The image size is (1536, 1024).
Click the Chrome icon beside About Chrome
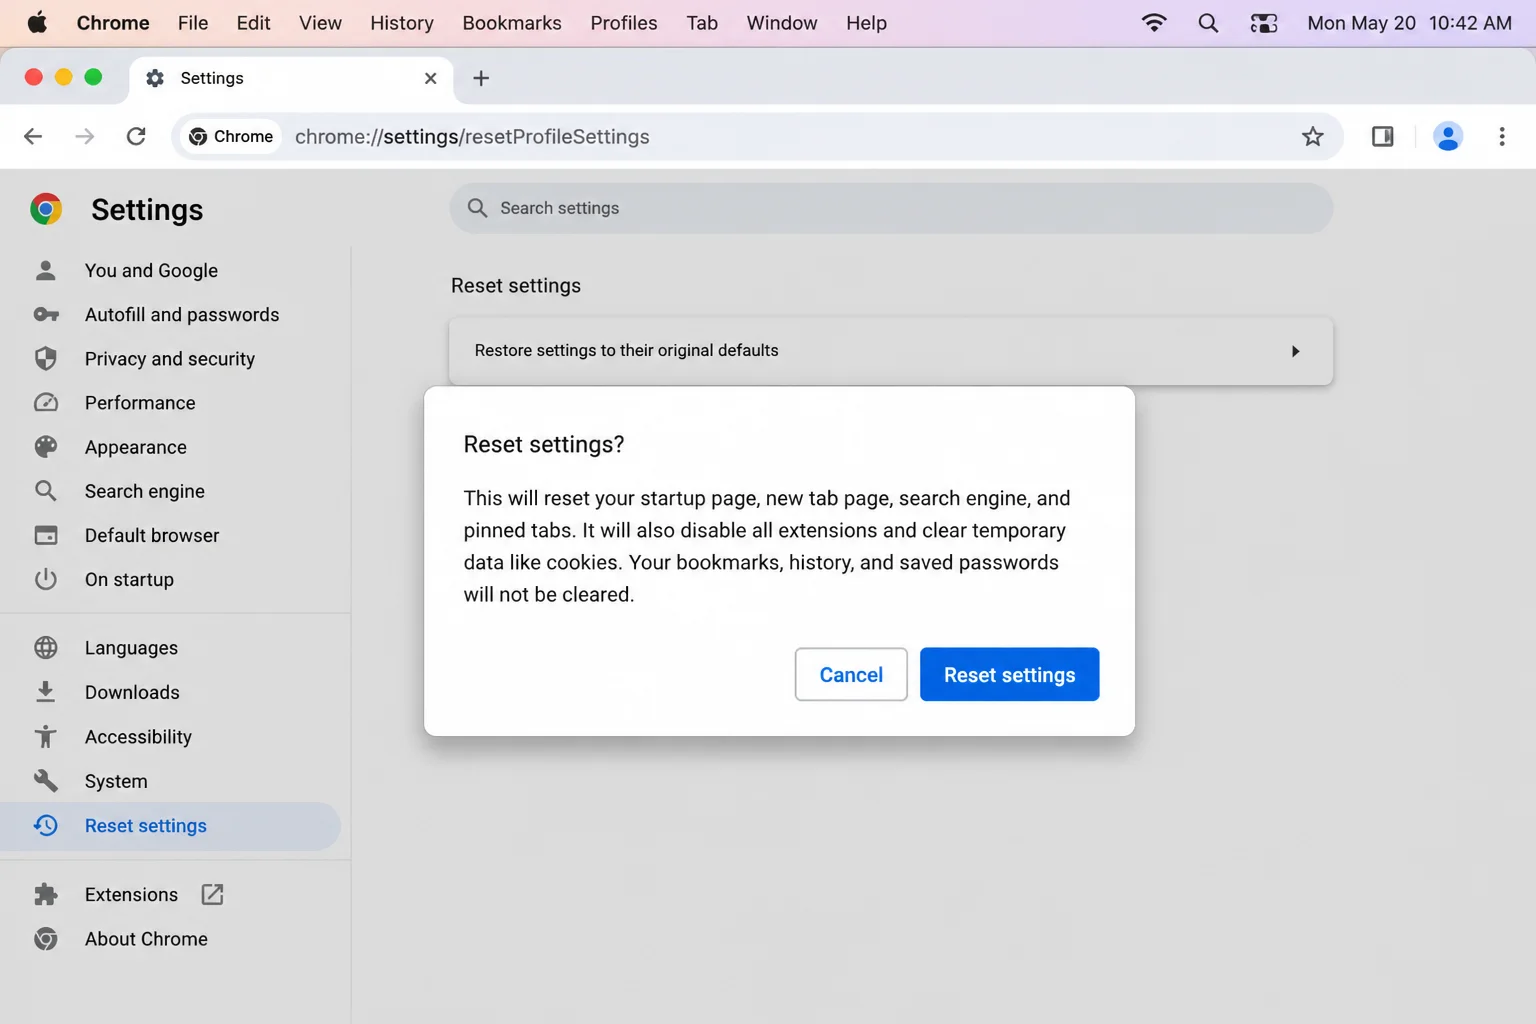pyautogui.click(x=46, y=938)
